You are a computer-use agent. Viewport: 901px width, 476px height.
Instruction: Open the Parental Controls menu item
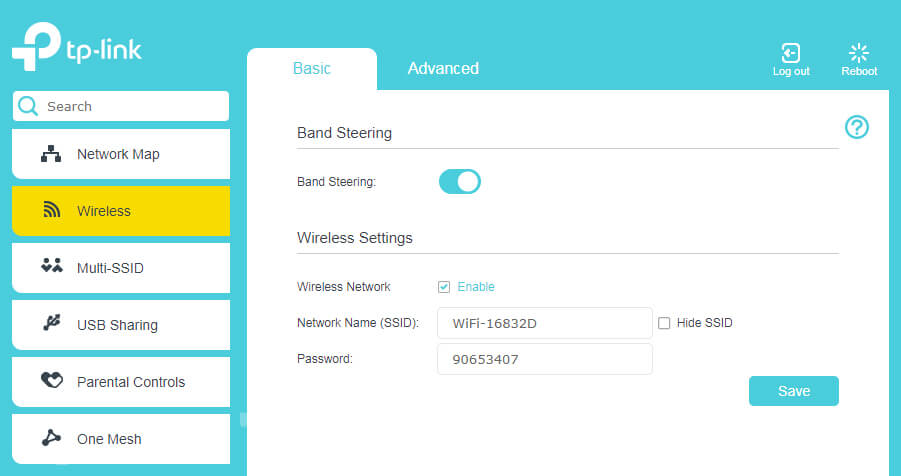(x=130, y=382)
